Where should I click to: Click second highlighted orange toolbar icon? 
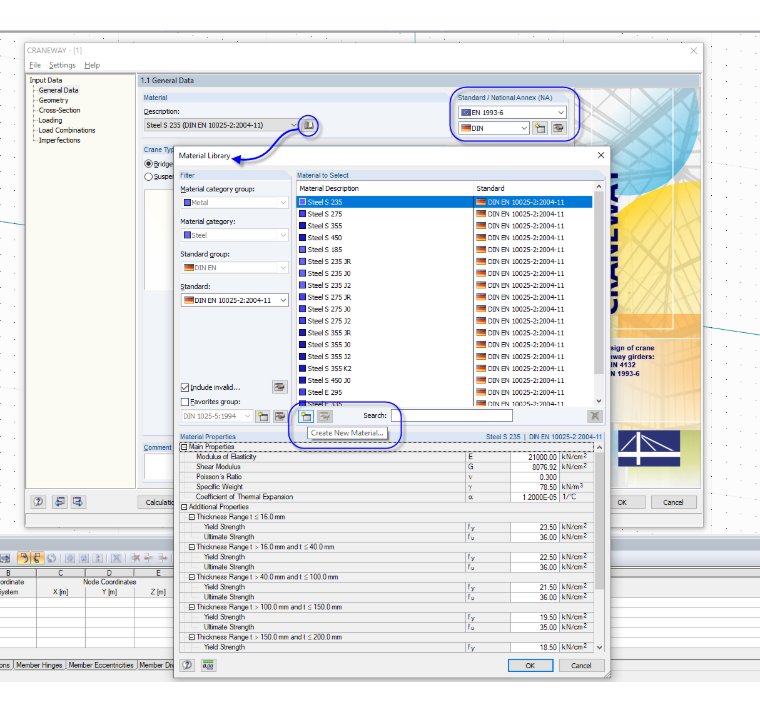click(37, 558)
